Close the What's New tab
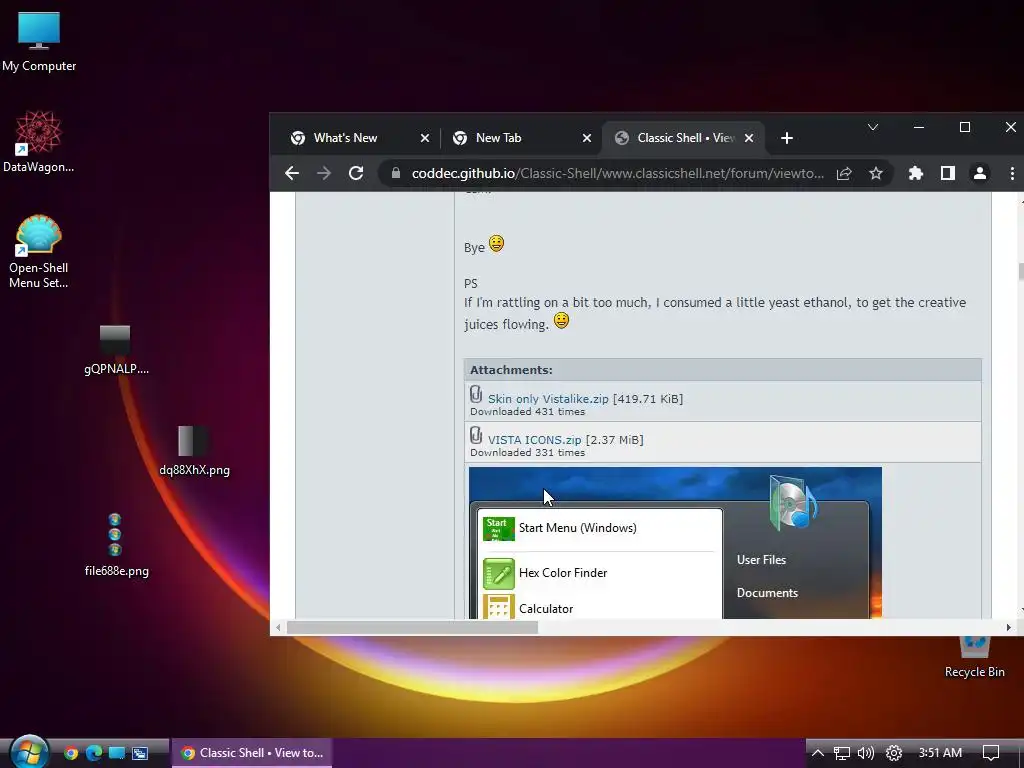Screen dimensions: 1024x768 click(424, 138)
